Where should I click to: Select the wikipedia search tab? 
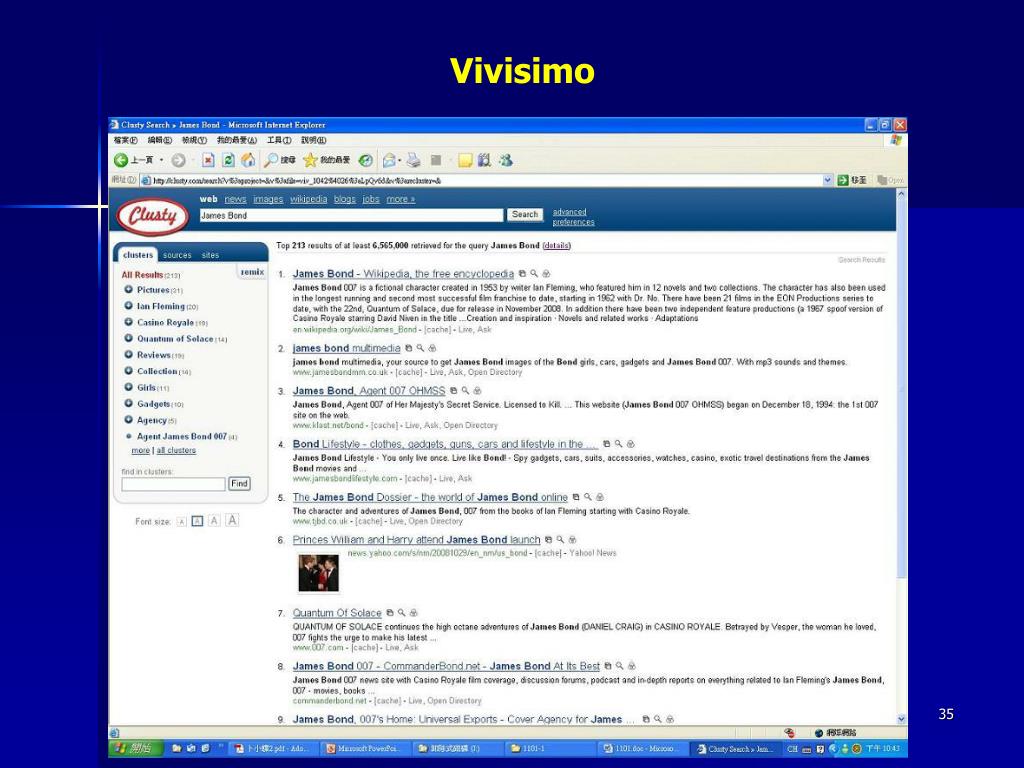[x=308, y=199]
